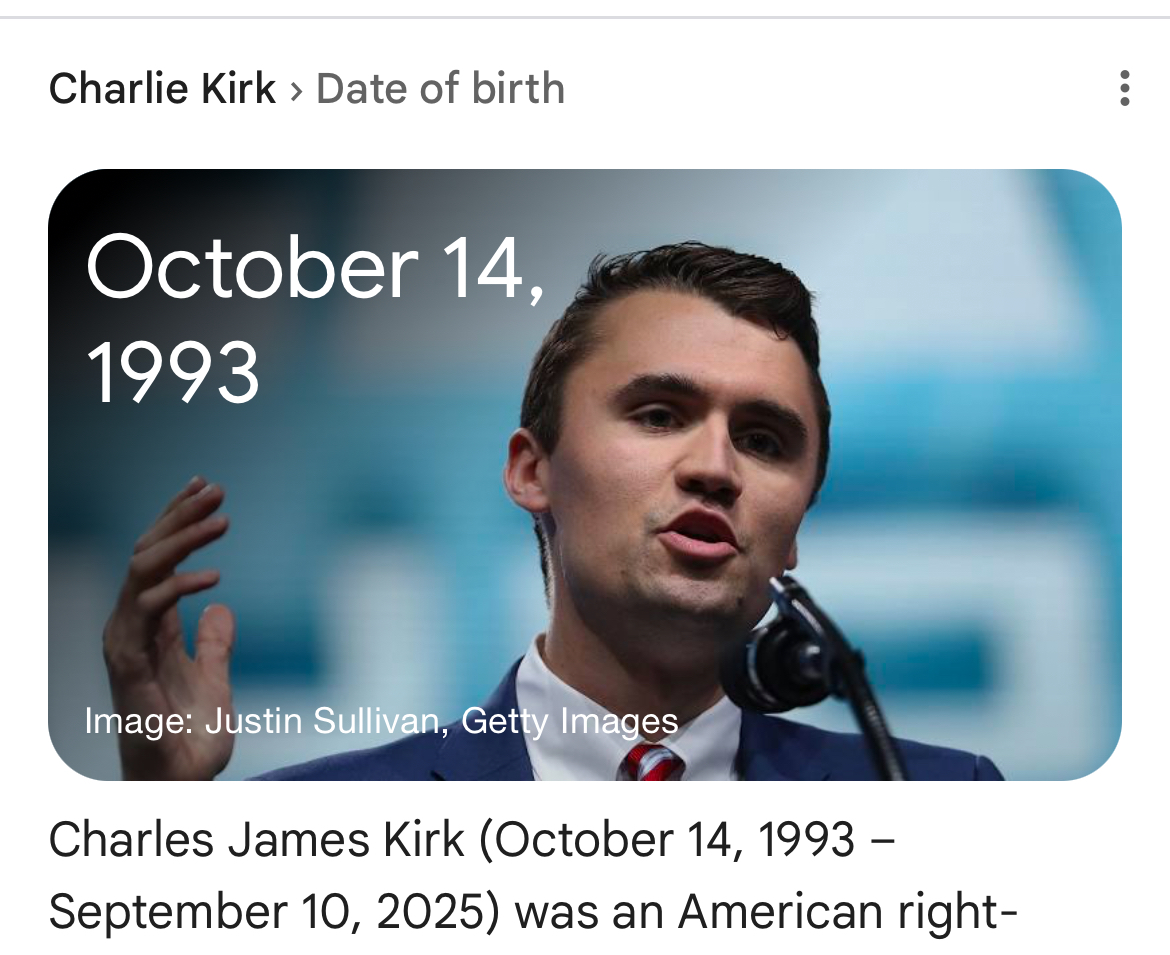1170x955 pixels.
Task: Click the October 14, overlay heading
Action: 316,268
